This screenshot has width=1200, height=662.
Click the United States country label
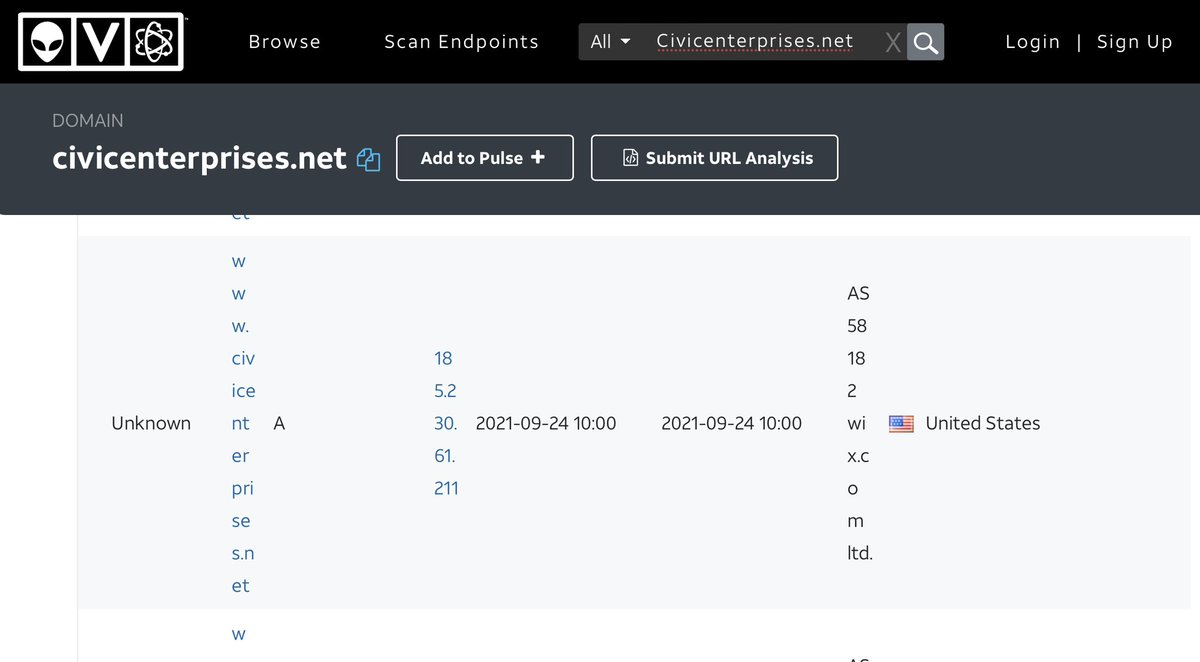pyautogui.click(x=982, y=423)
